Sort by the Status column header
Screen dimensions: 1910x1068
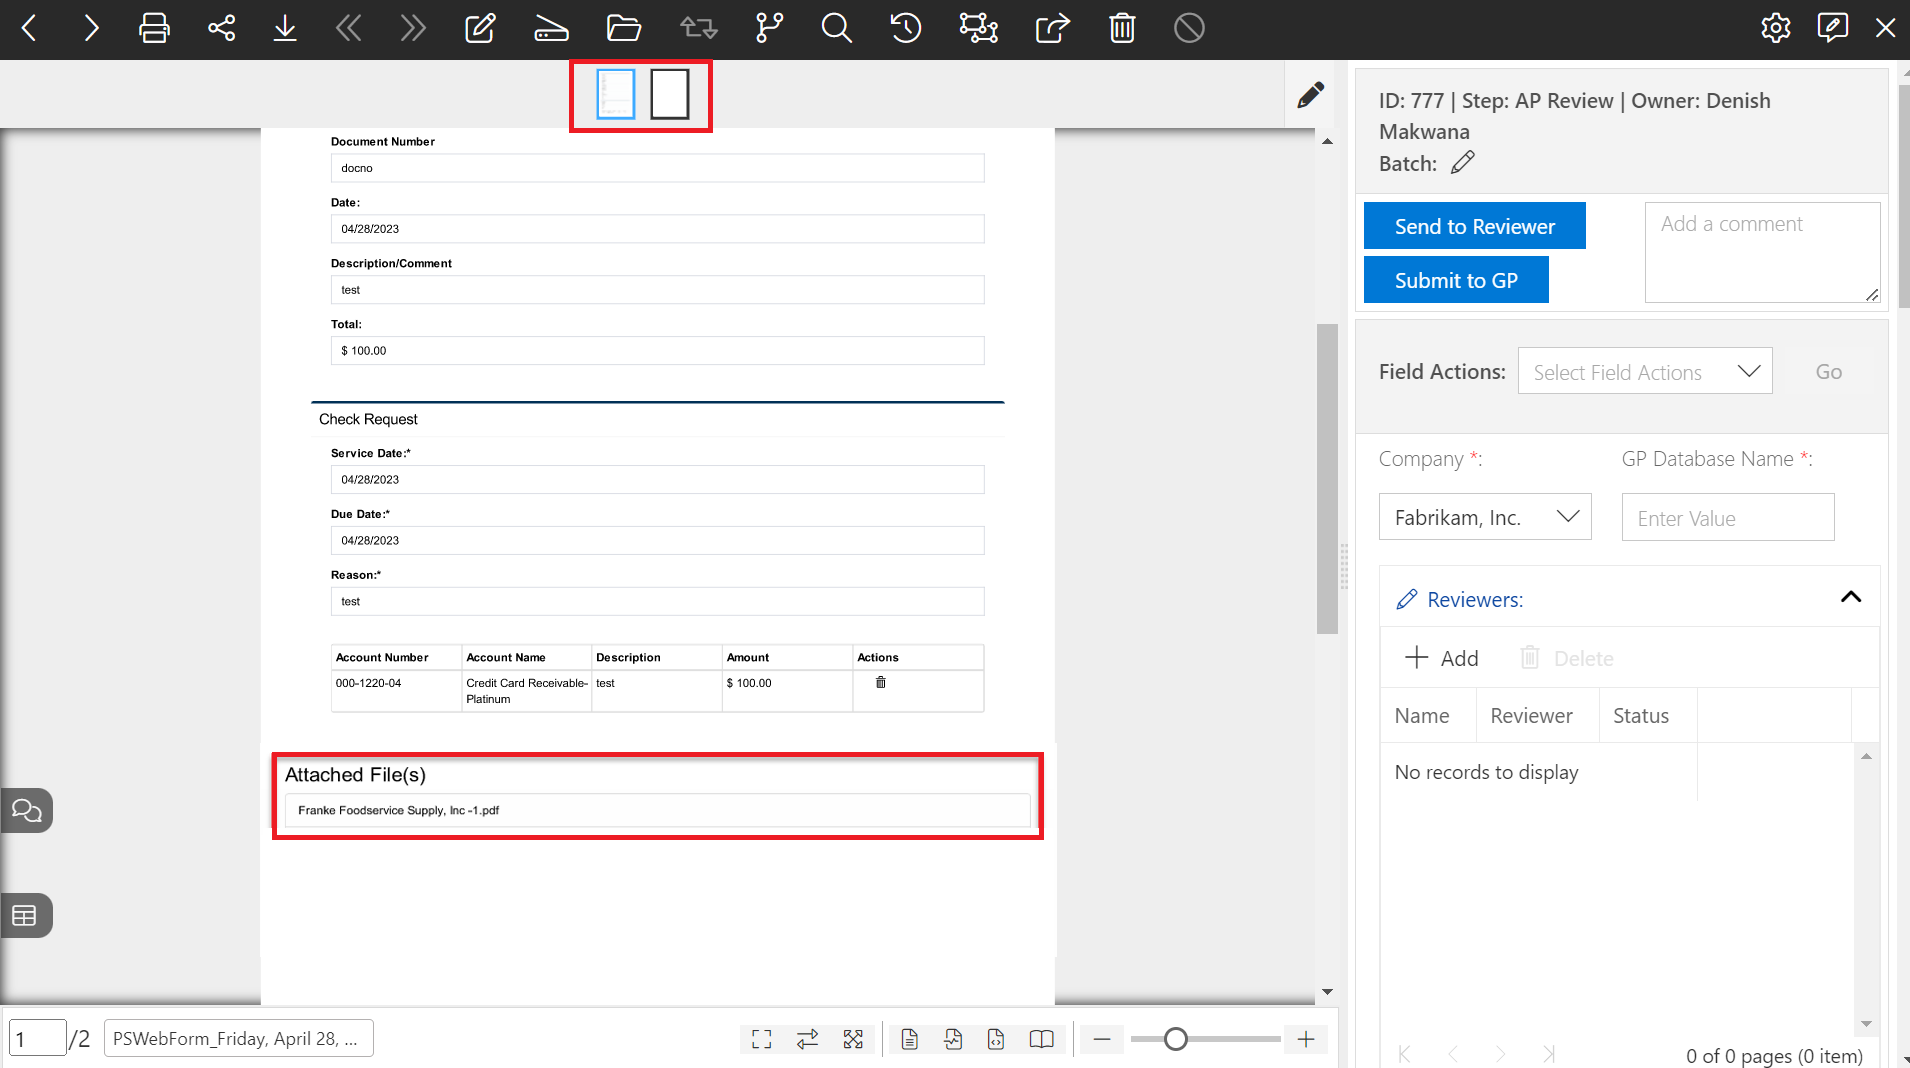(x=1641, y=716)
